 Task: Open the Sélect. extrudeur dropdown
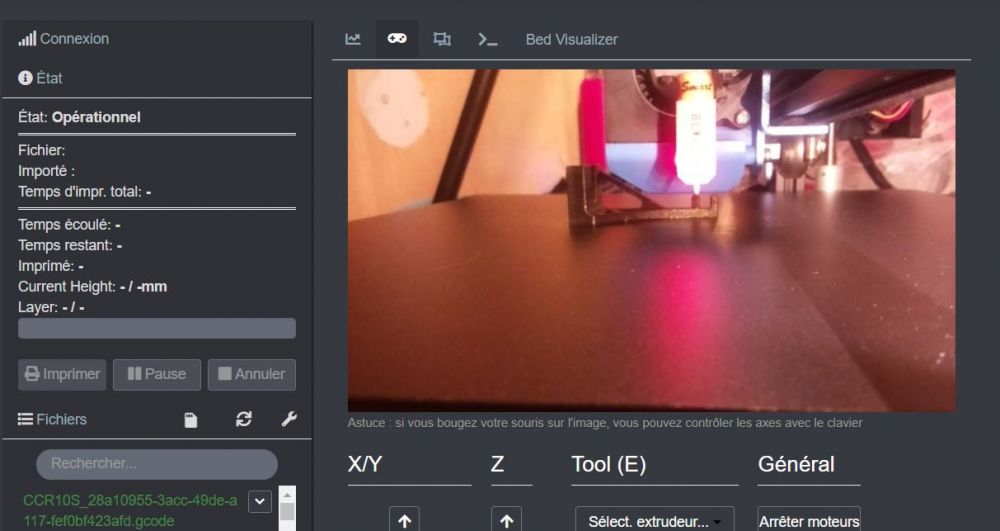(x=654, y=520)
